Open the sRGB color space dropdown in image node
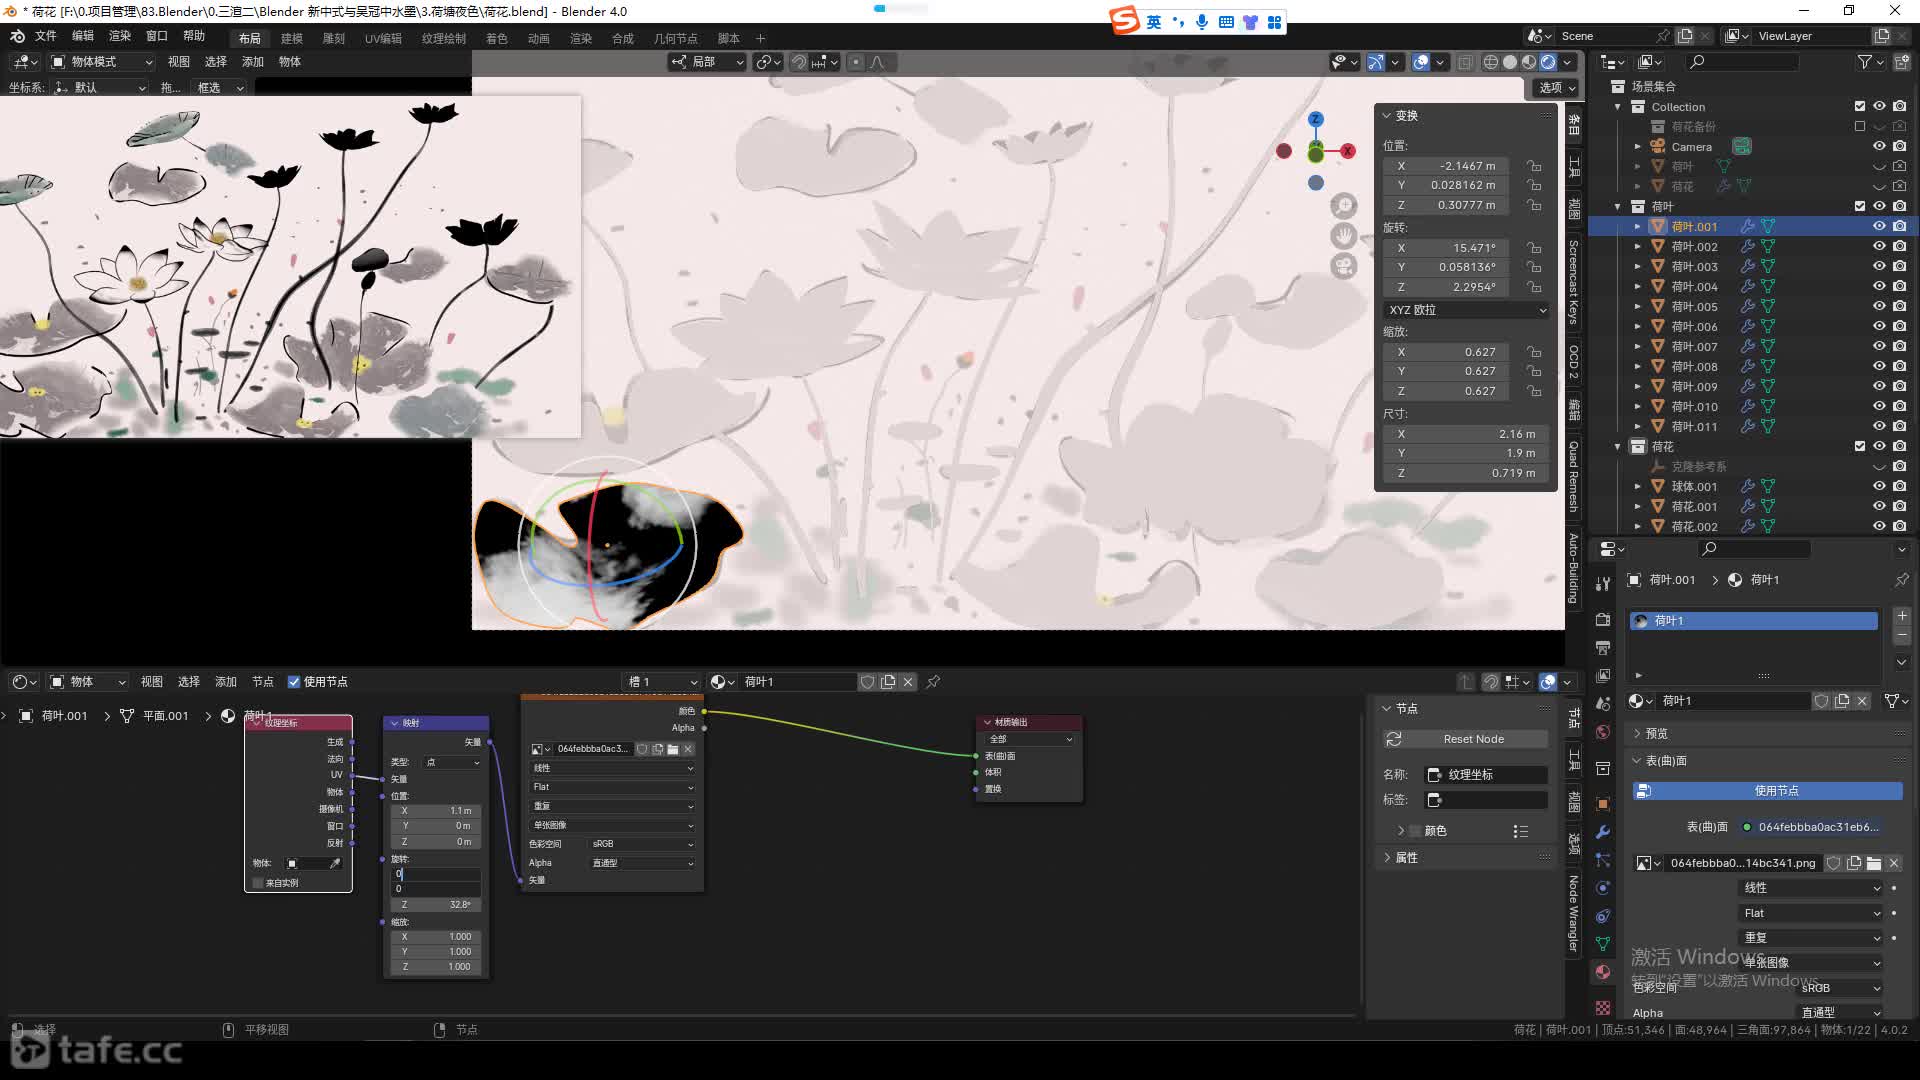The height and width of the screenshot is (1080, 1920). click(x=642, y=844)
